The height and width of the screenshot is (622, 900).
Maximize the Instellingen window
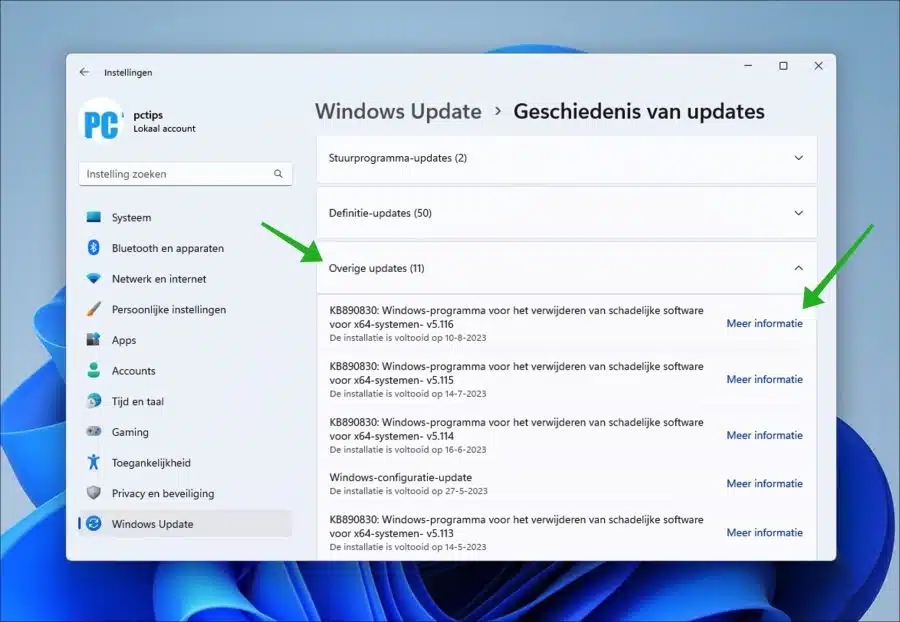(783, 66)
